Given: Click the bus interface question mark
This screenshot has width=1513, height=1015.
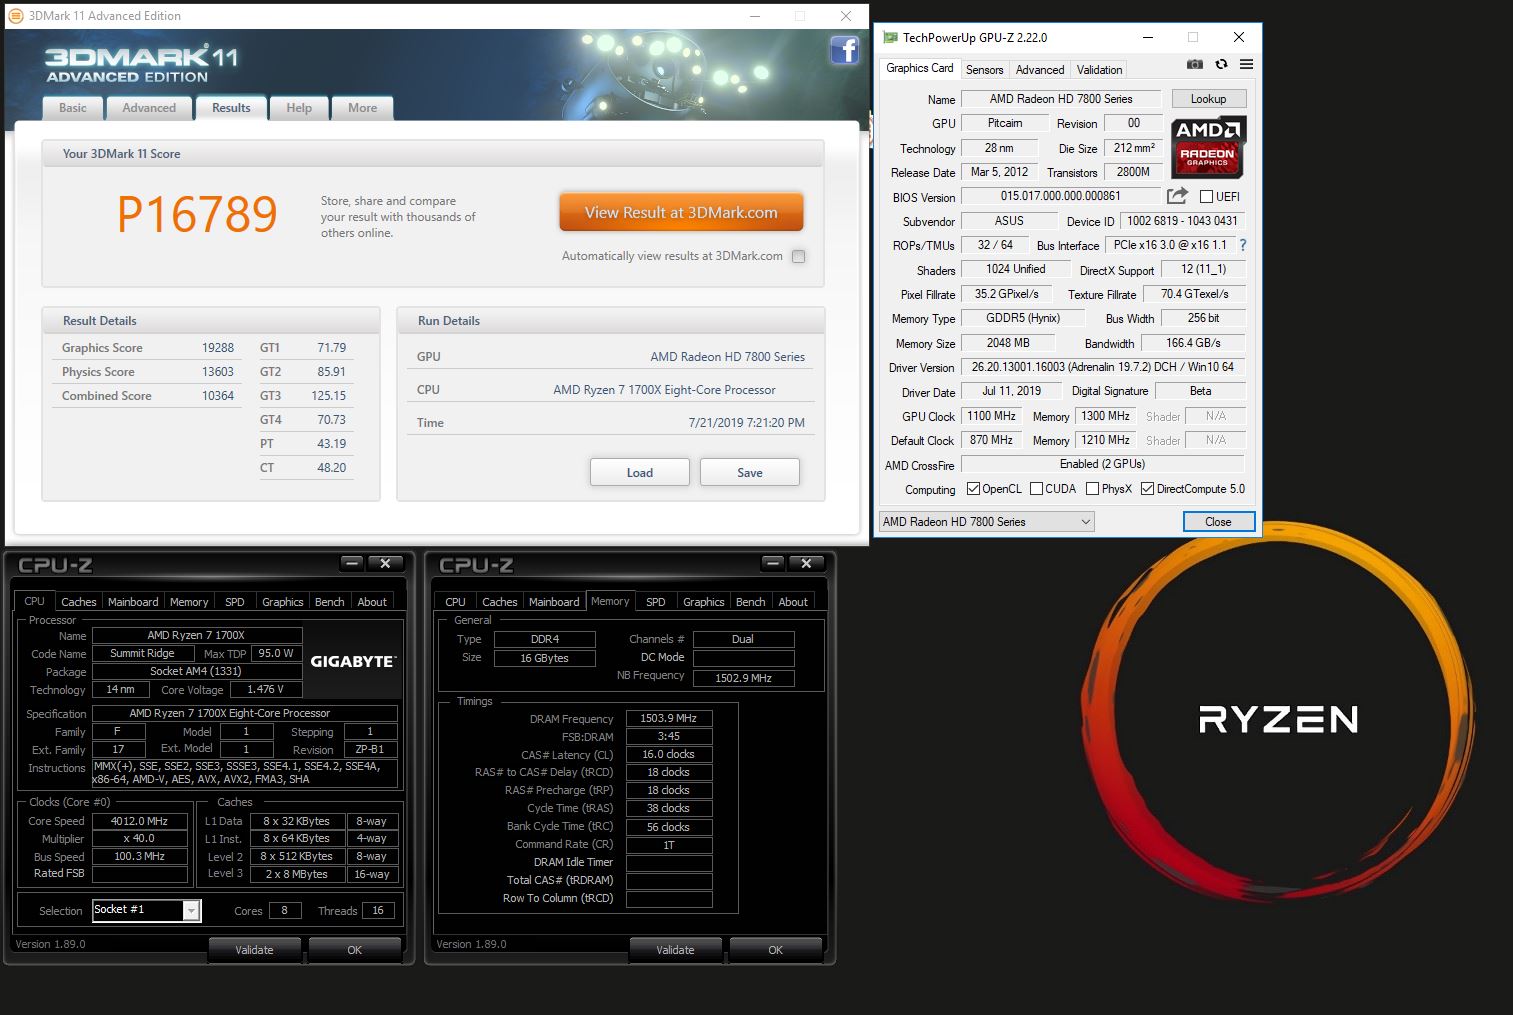Looking at the screenshot, I should [1243, 245].
